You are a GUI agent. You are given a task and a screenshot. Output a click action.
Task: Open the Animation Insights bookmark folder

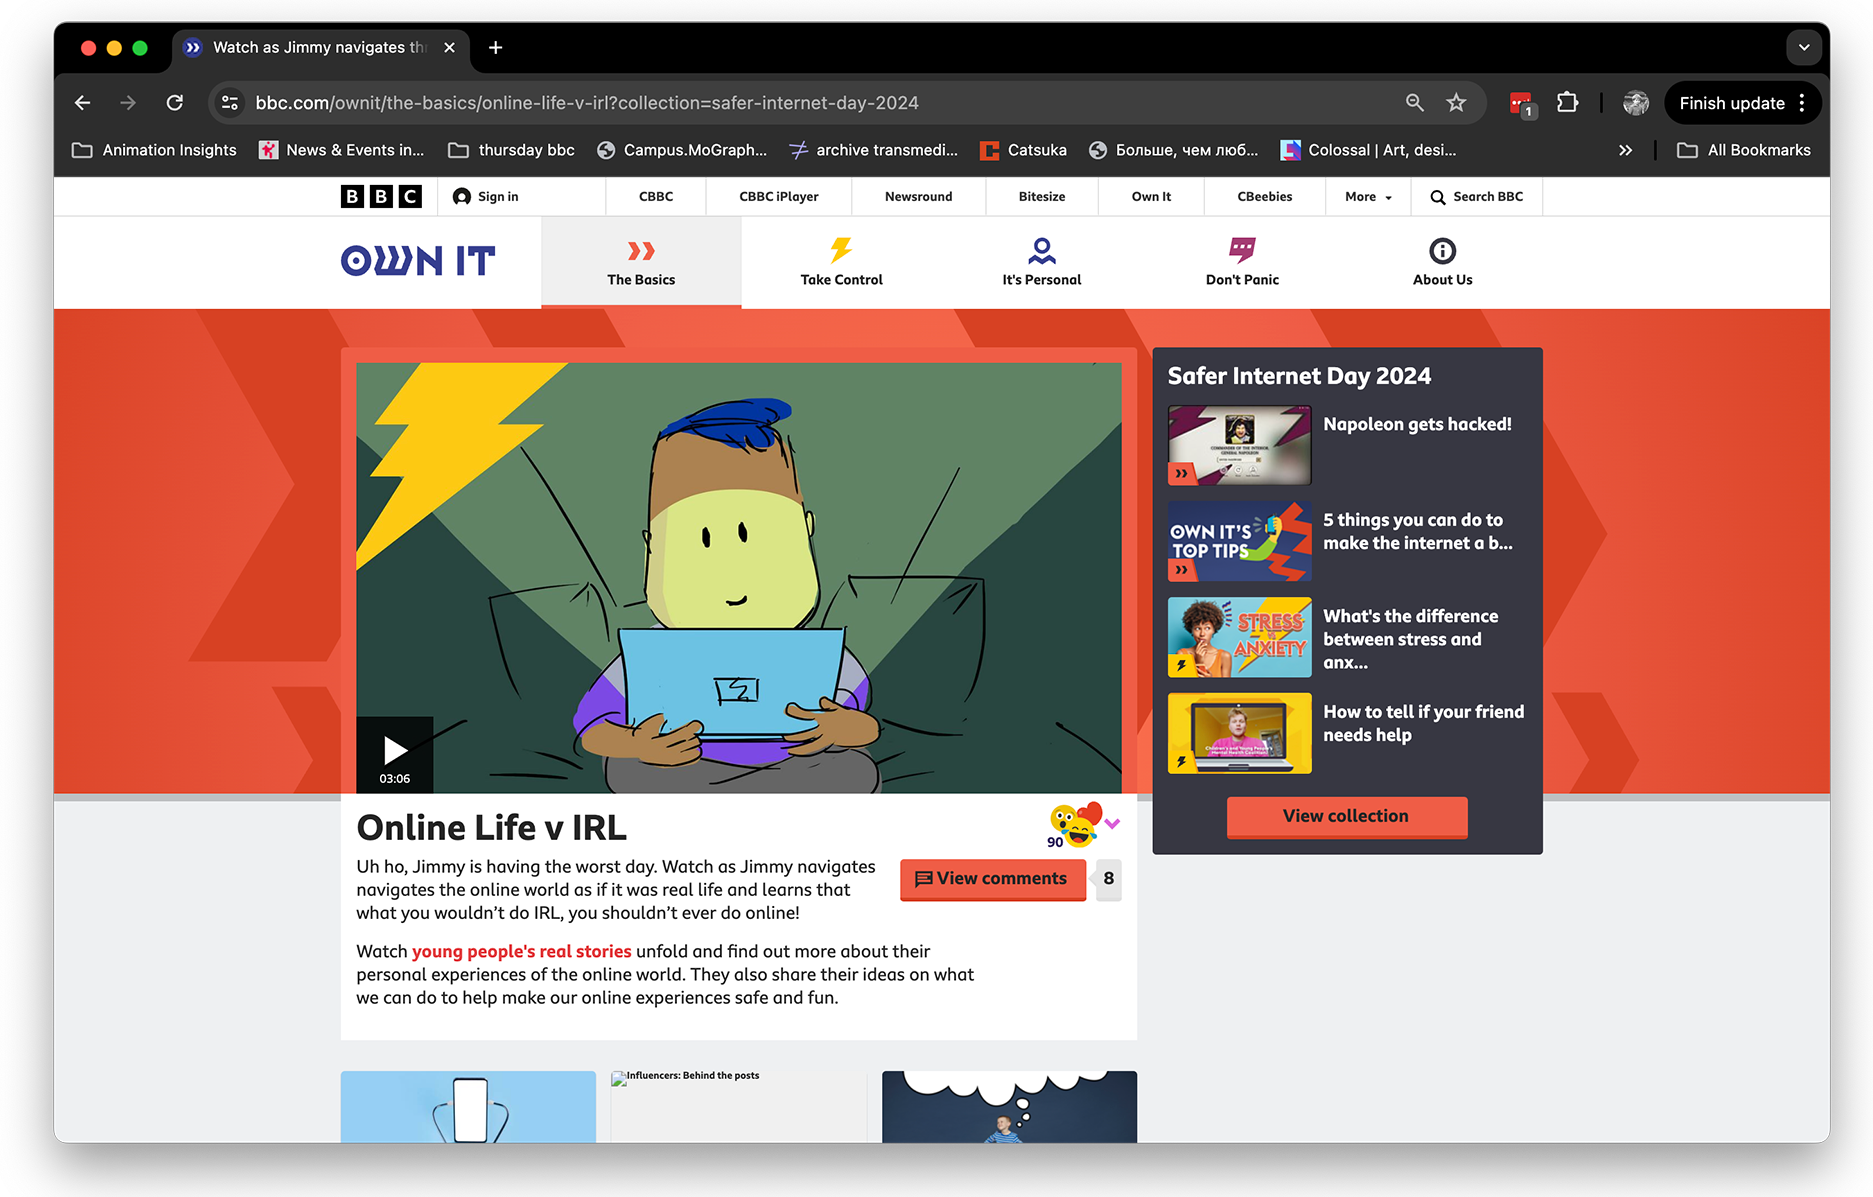155,150
